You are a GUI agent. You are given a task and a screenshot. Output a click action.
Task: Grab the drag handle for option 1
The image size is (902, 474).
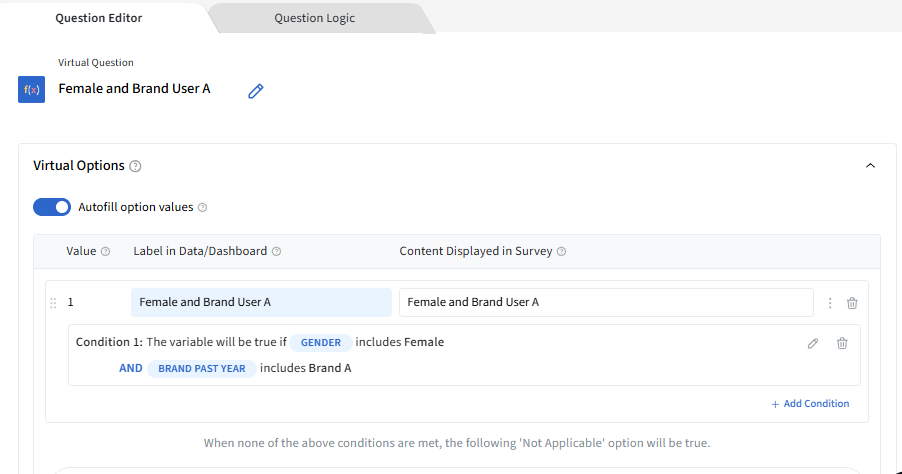click(53, 303)
